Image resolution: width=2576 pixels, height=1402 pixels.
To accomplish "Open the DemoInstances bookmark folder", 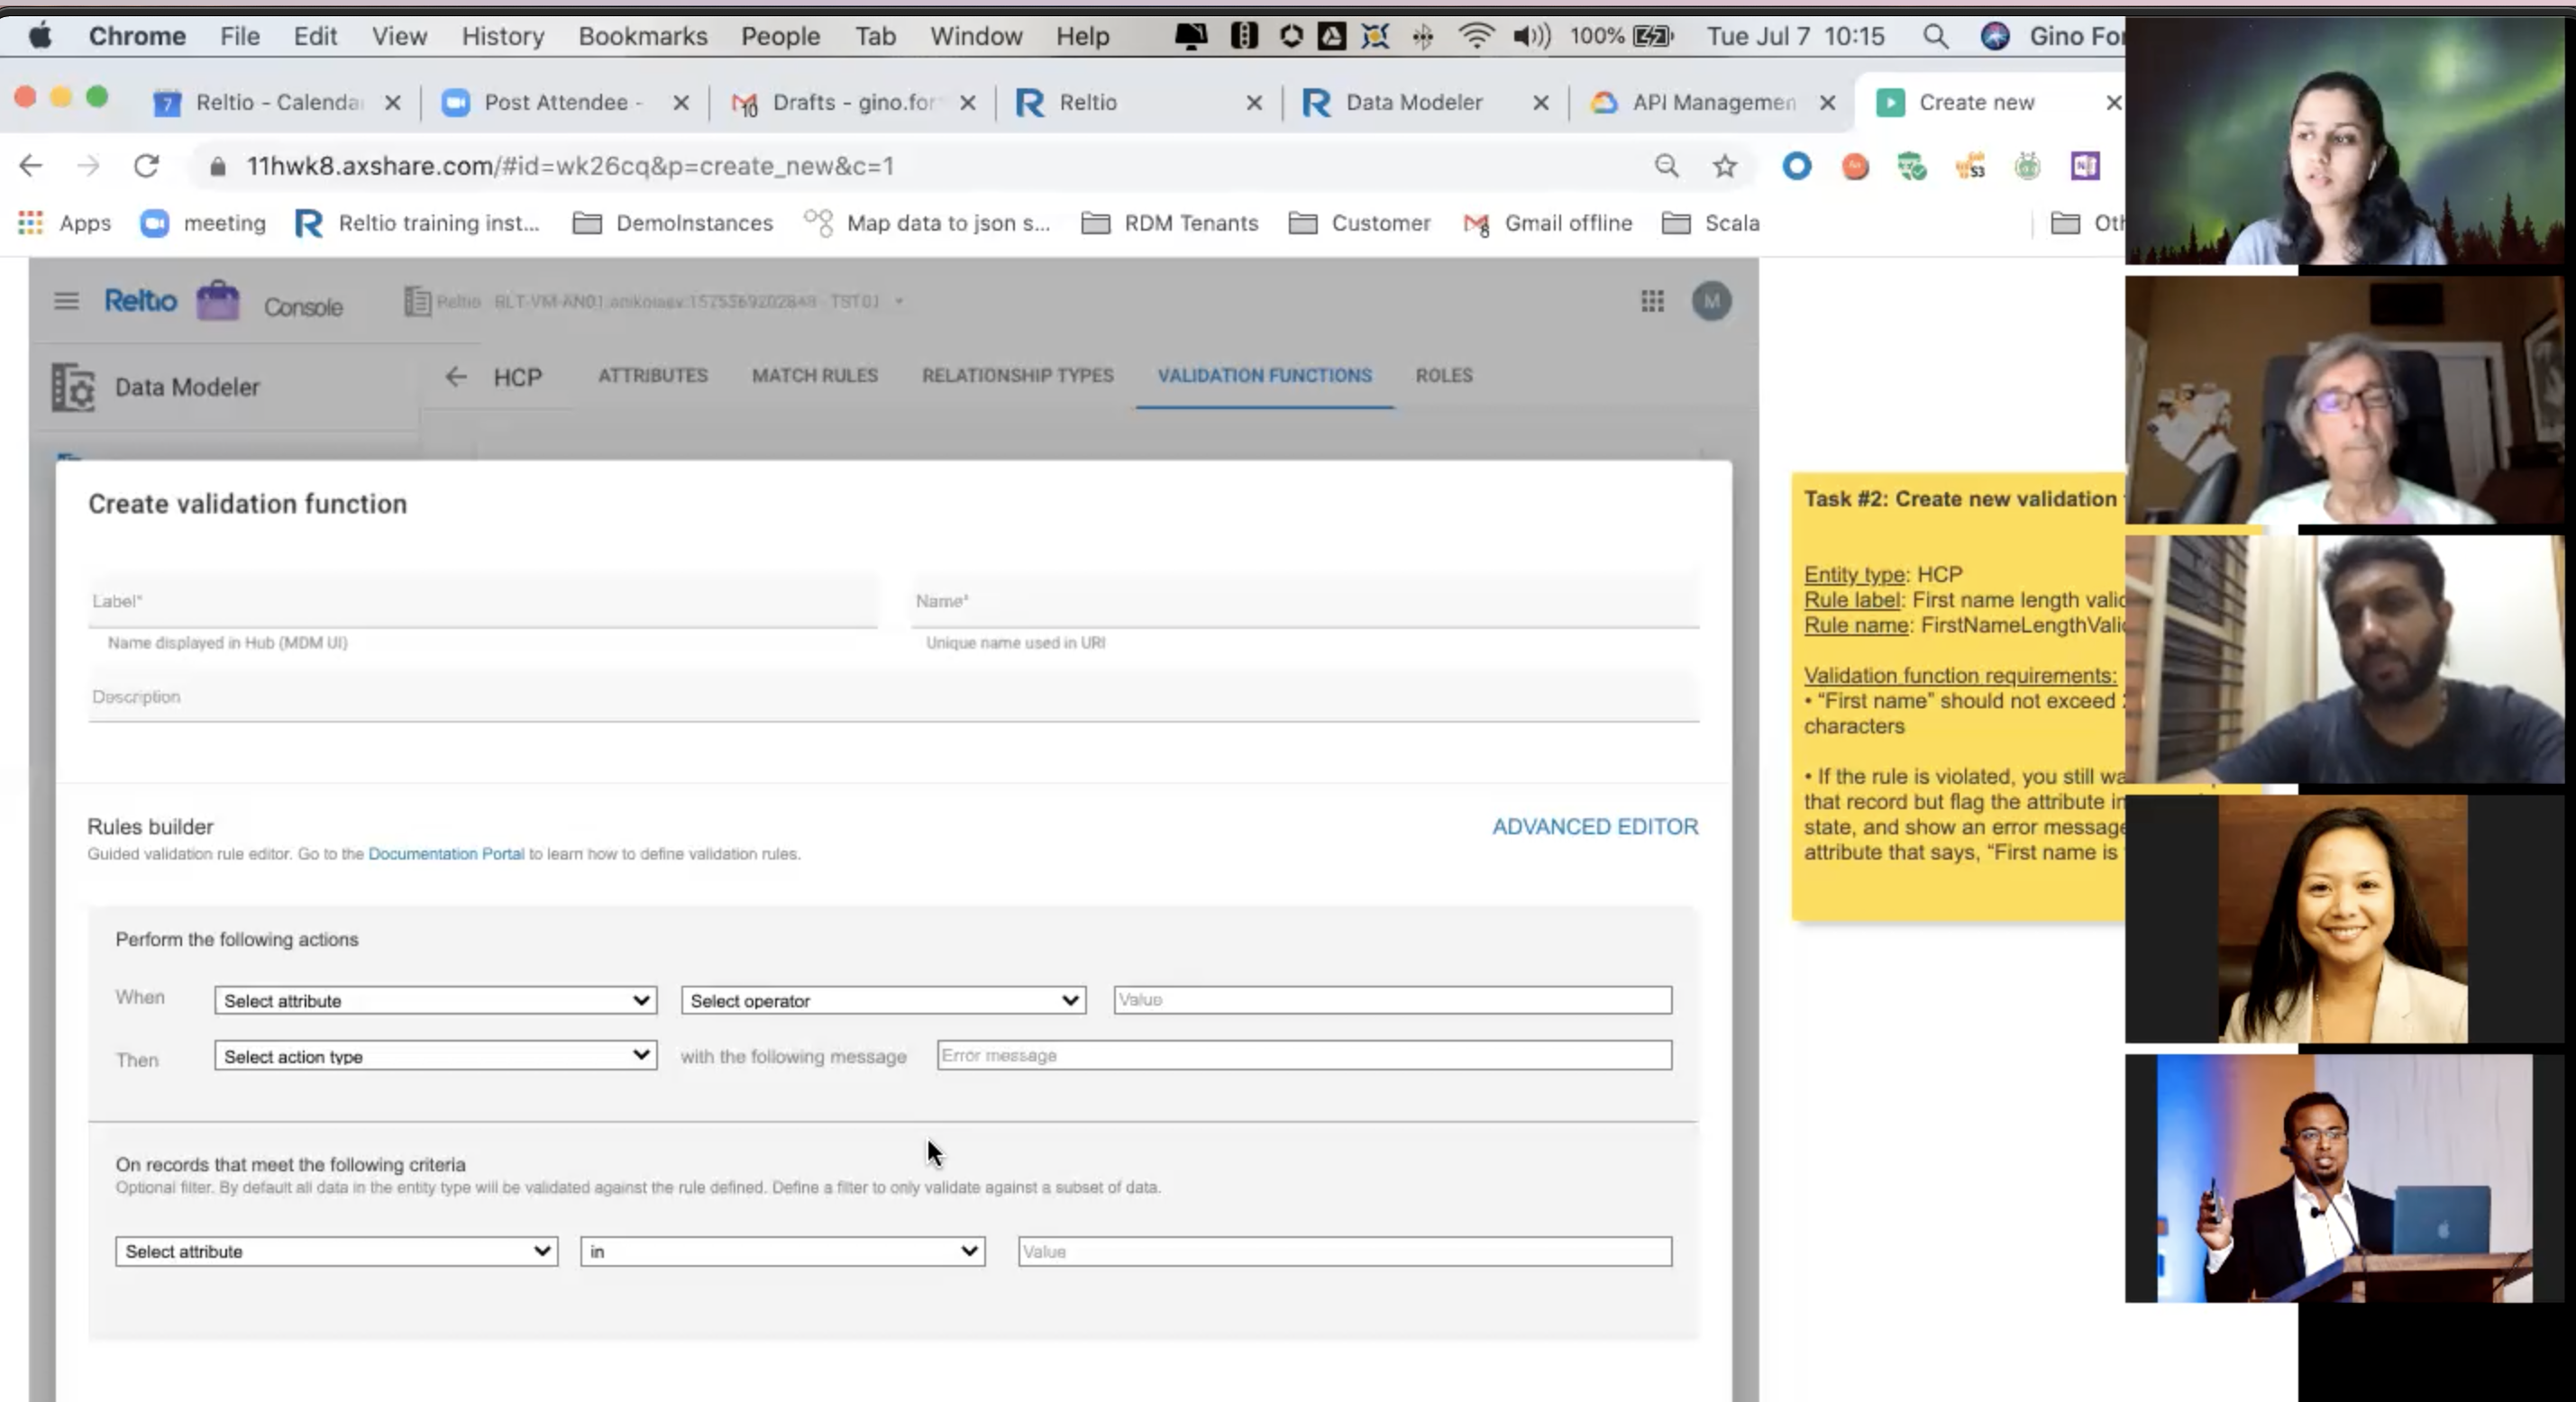I will click(673, 223).
